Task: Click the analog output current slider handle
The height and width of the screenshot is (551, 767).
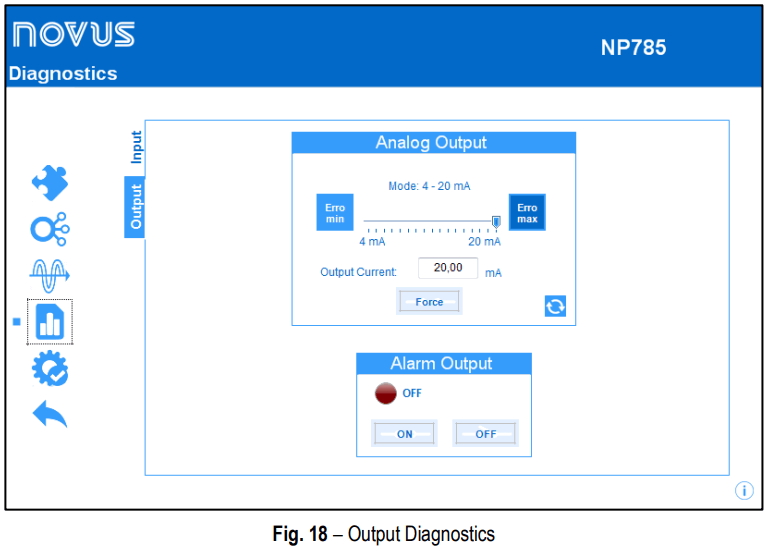Action: click(x=496, y=223)
